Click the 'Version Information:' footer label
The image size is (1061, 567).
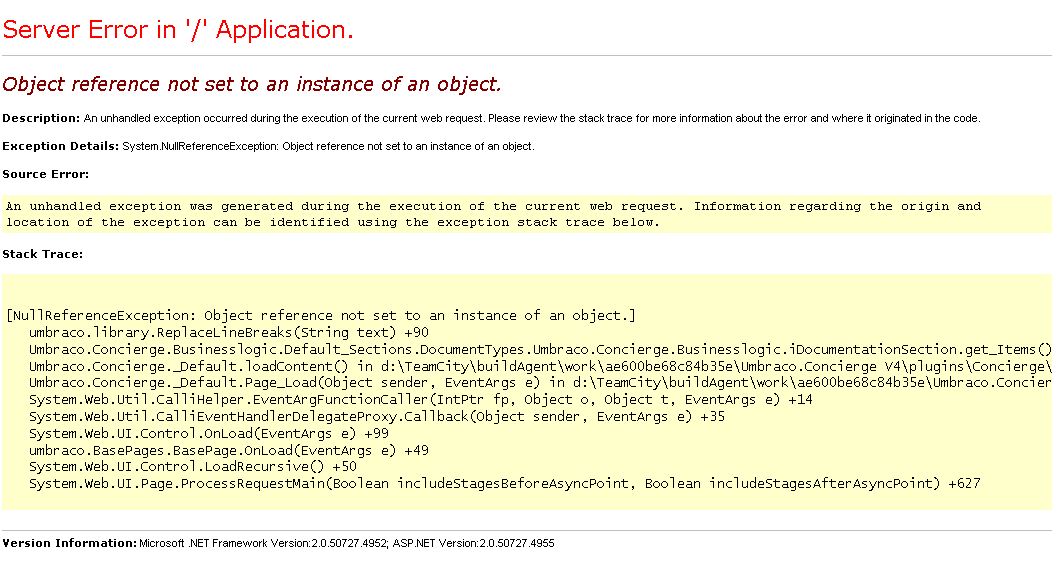70,543
